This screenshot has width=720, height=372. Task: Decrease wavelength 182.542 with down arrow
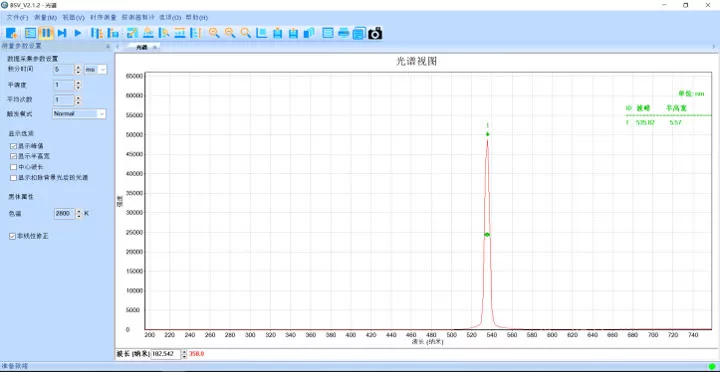click(x=185, y=356)
